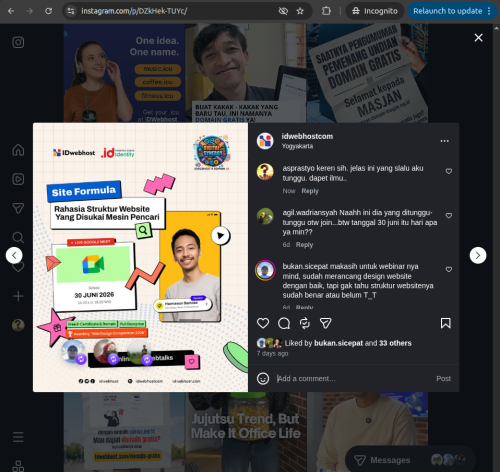Reply to asprastyo's comment
The width and height of the screenshot is (500, 472).
(310, 191)
